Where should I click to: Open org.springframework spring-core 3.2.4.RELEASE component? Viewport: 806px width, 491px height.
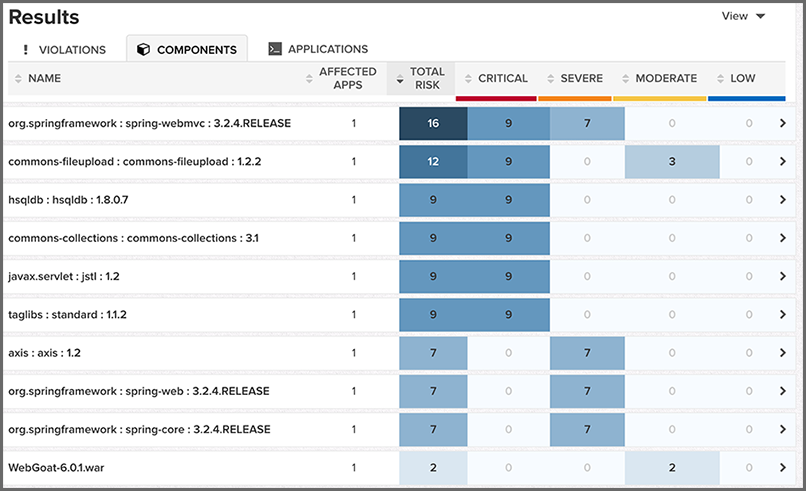pos(139,429)
